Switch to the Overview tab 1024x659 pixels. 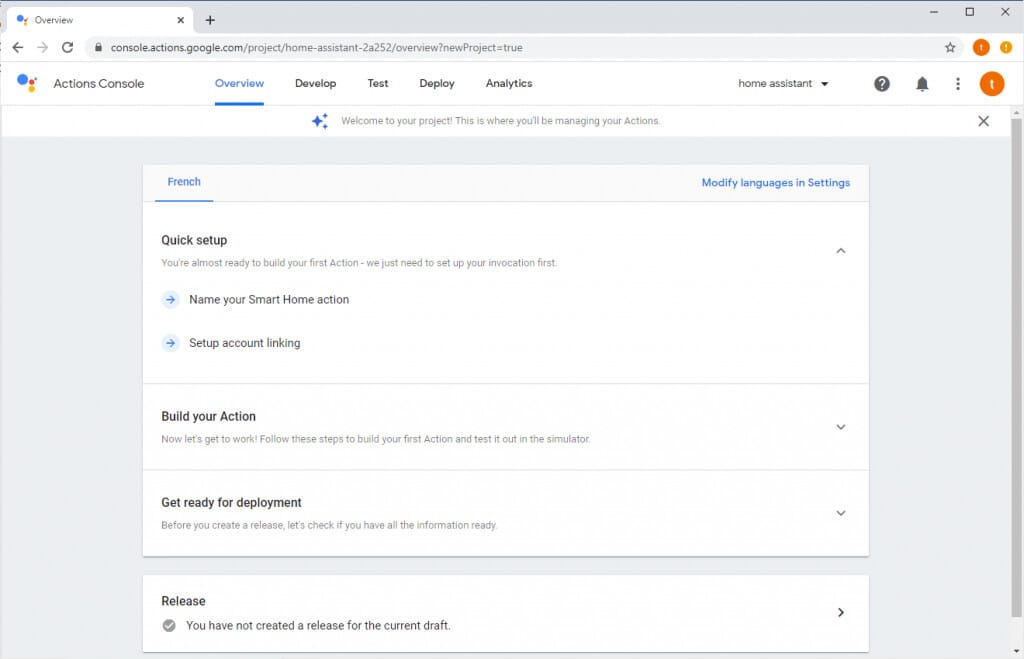click(x=239, y=84)
